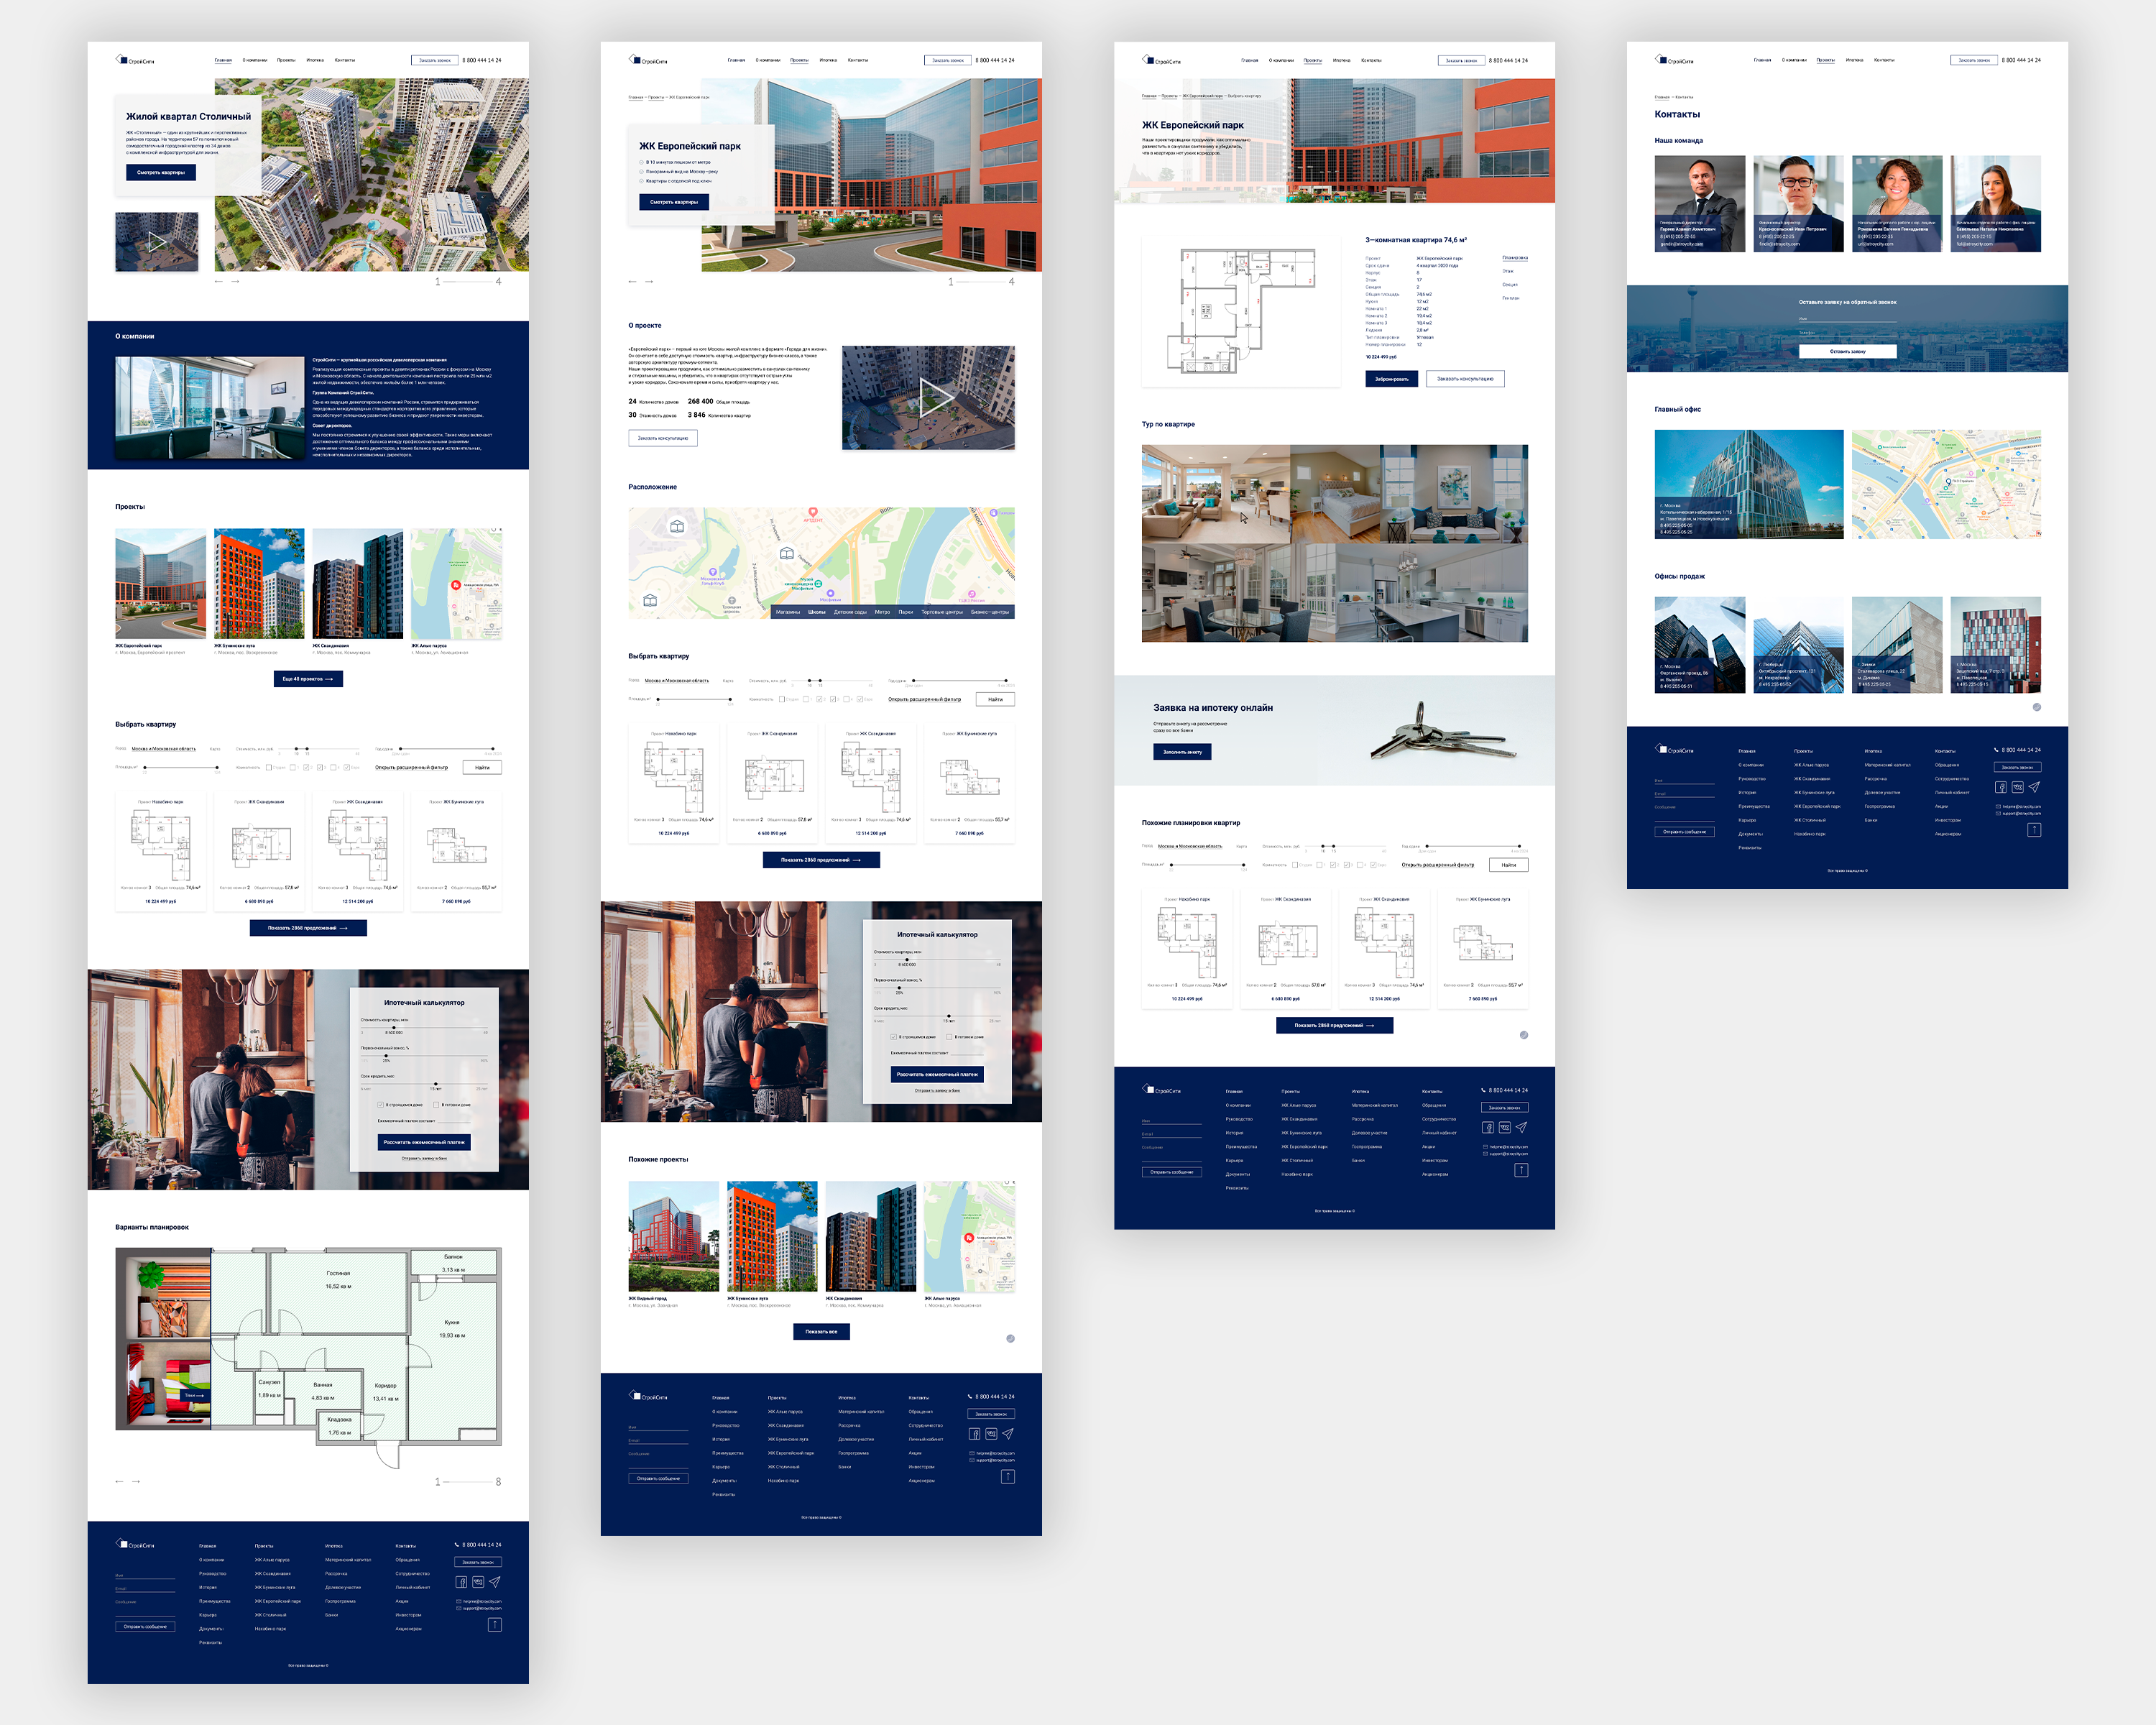Click scroll-to-top arrow in Контакты page footer
Image resolution: width=2156 pixels, height=1725 pixels.
point(2034,829)
